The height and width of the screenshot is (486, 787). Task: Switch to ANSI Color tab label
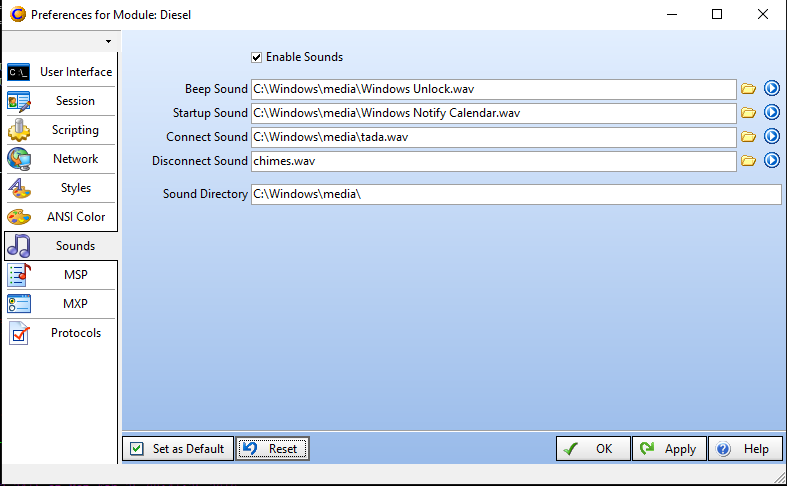tap(76, 217)
